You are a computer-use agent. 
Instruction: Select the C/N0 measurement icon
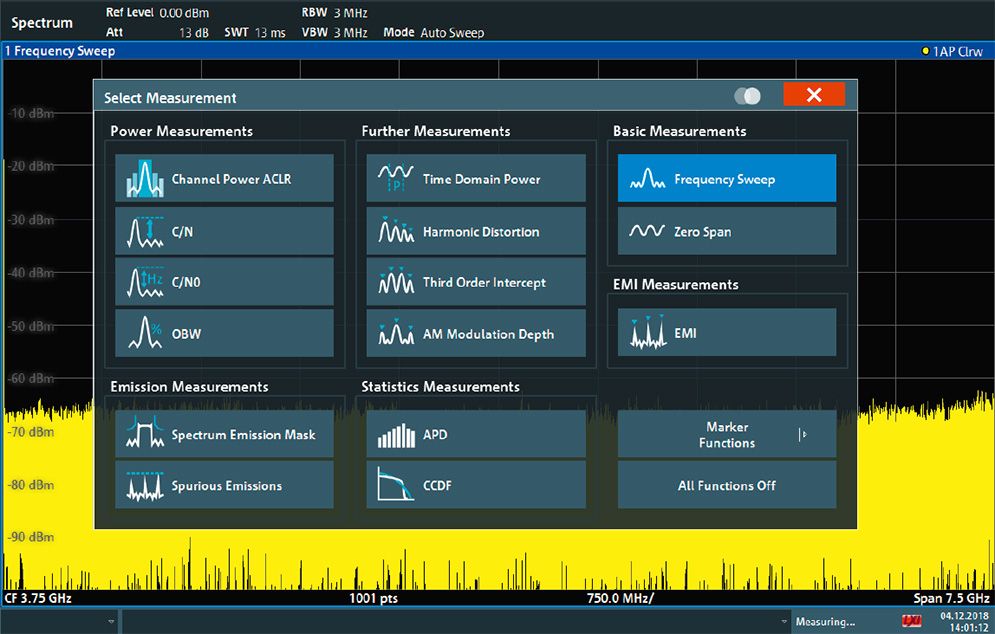point(145,282)
